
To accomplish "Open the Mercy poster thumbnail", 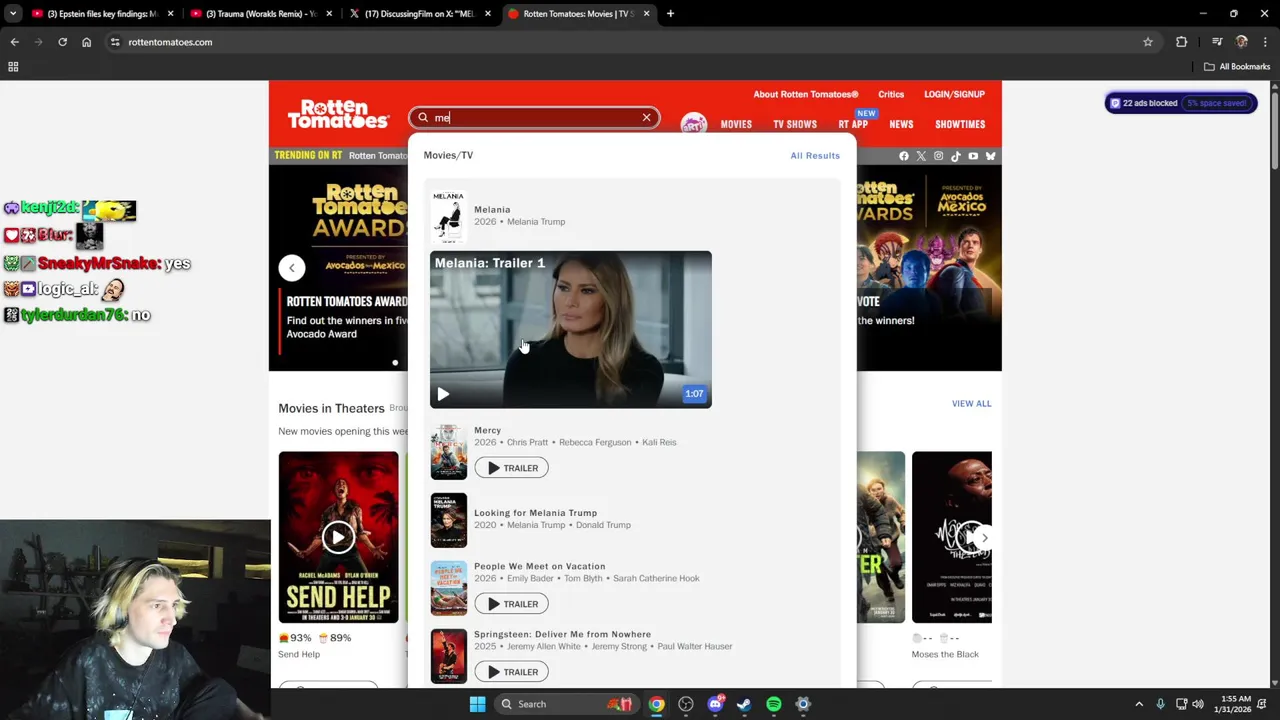I will point(449,452).
